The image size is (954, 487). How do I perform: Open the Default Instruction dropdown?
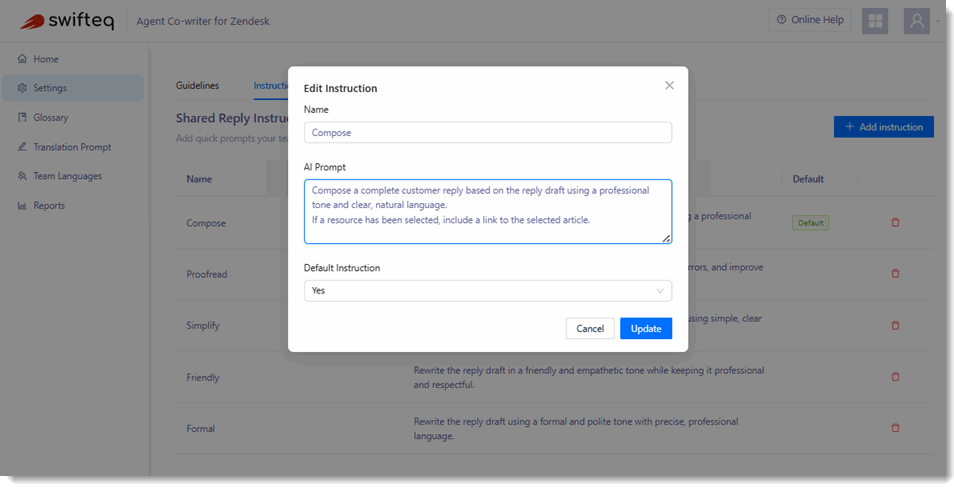pos(488,291)
